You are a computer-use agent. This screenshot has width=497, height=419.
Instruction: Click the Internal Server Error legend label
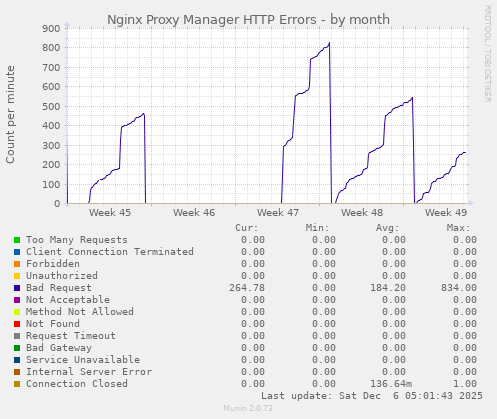pos(89,372)
